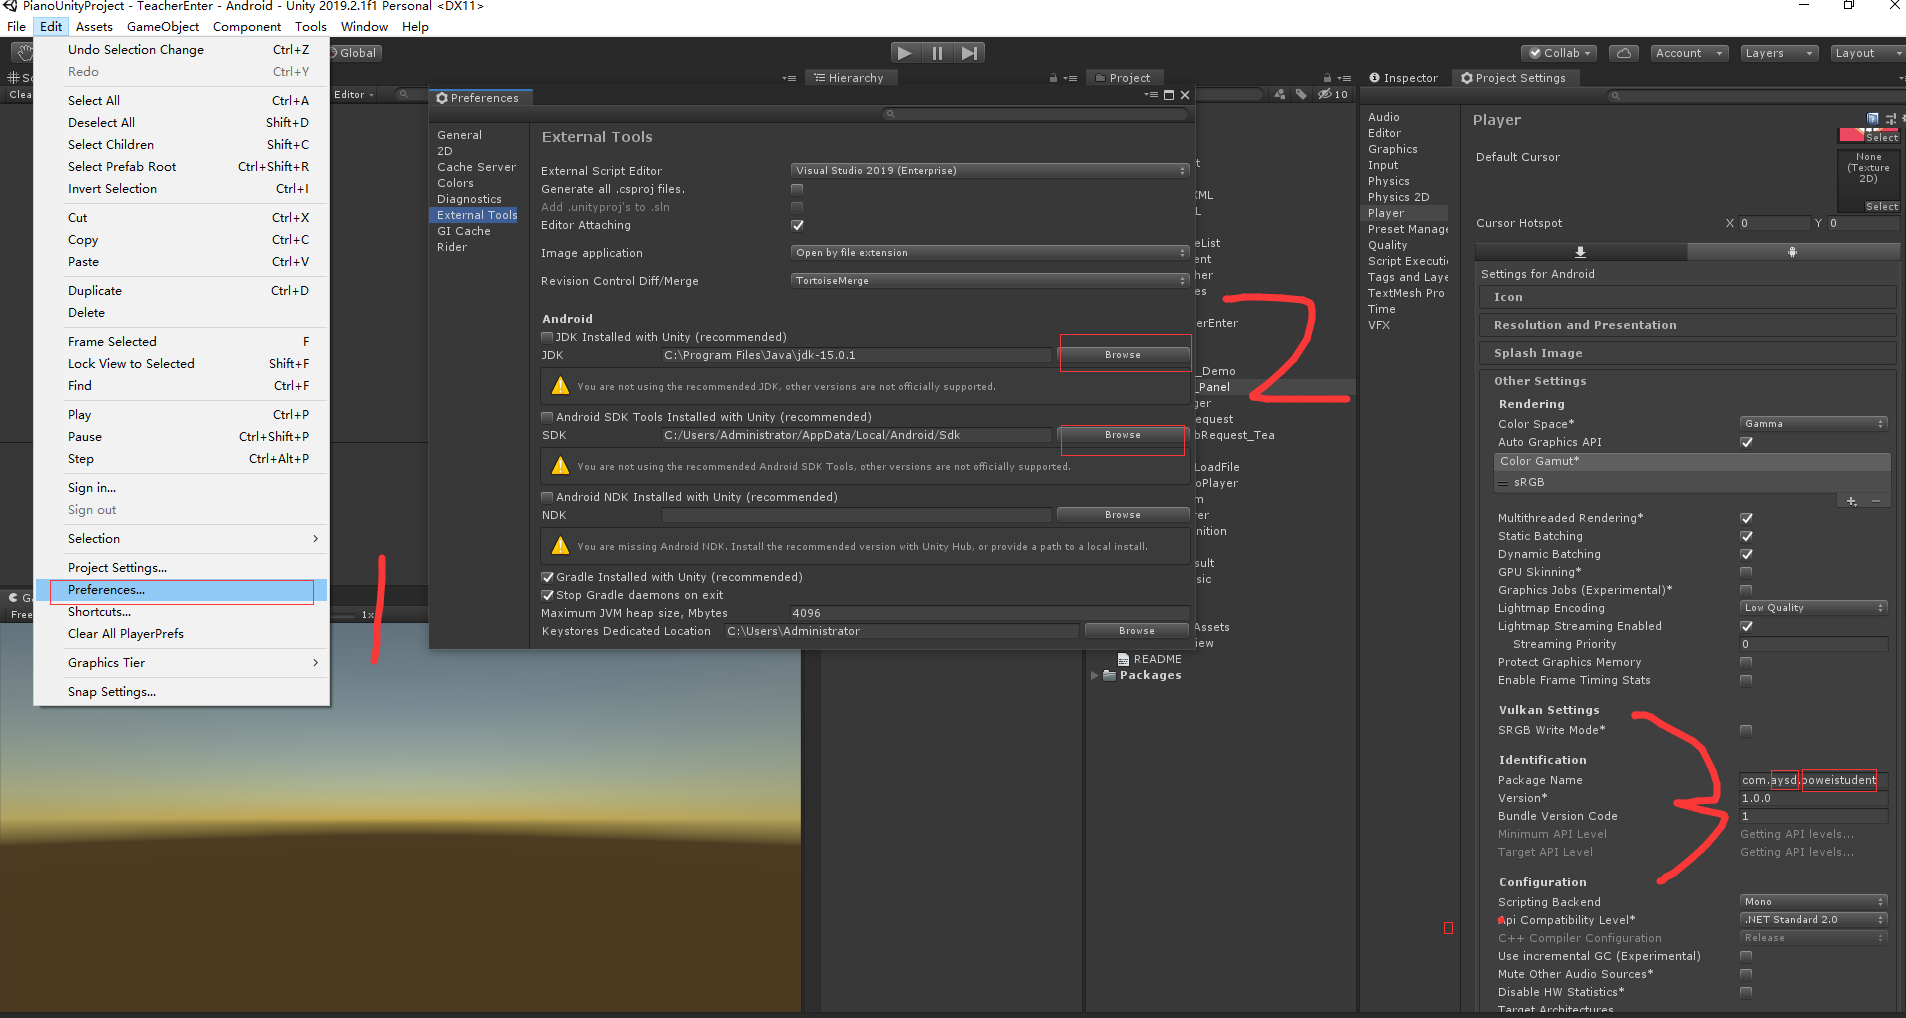Open the Collab dropdown

click(x=1560, y=53)
